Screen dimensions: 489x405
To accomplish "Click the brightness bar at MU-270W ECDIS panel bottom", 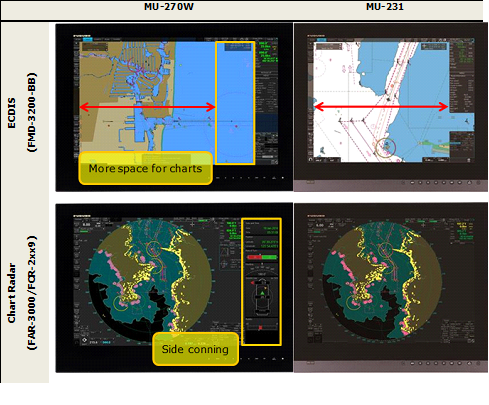I will [x=267, y=156].
